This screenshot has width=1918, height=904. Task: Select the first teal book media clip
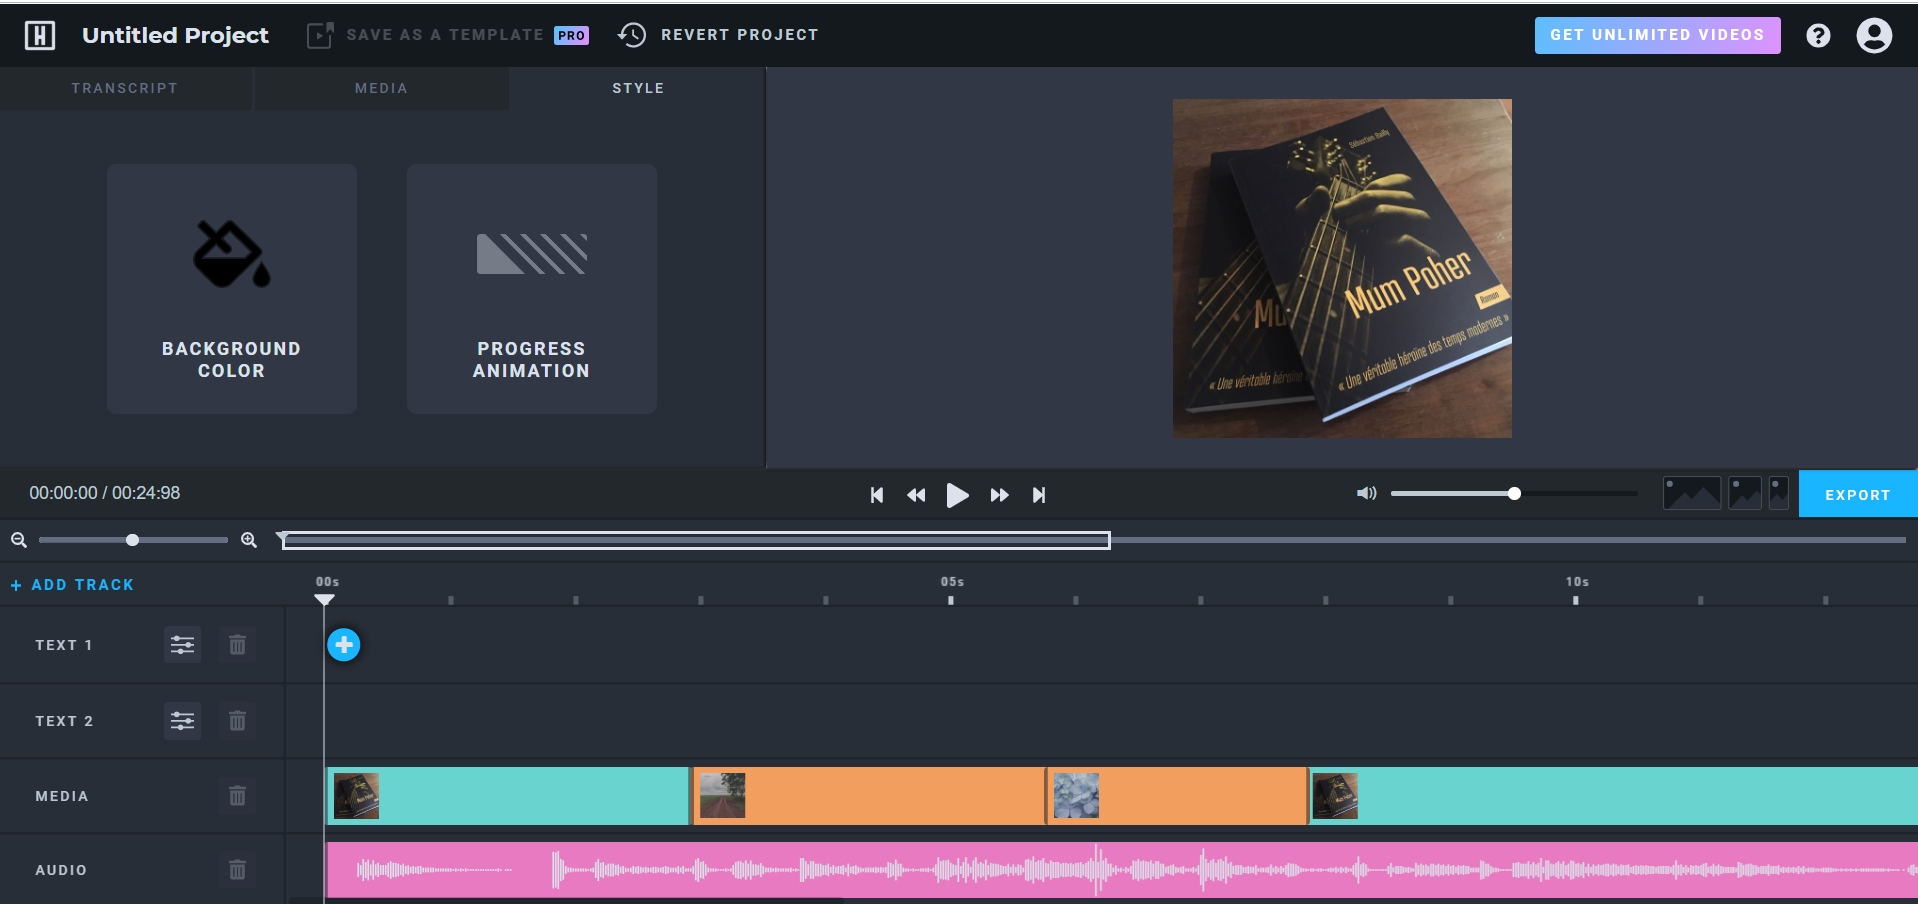pos(508,796)
